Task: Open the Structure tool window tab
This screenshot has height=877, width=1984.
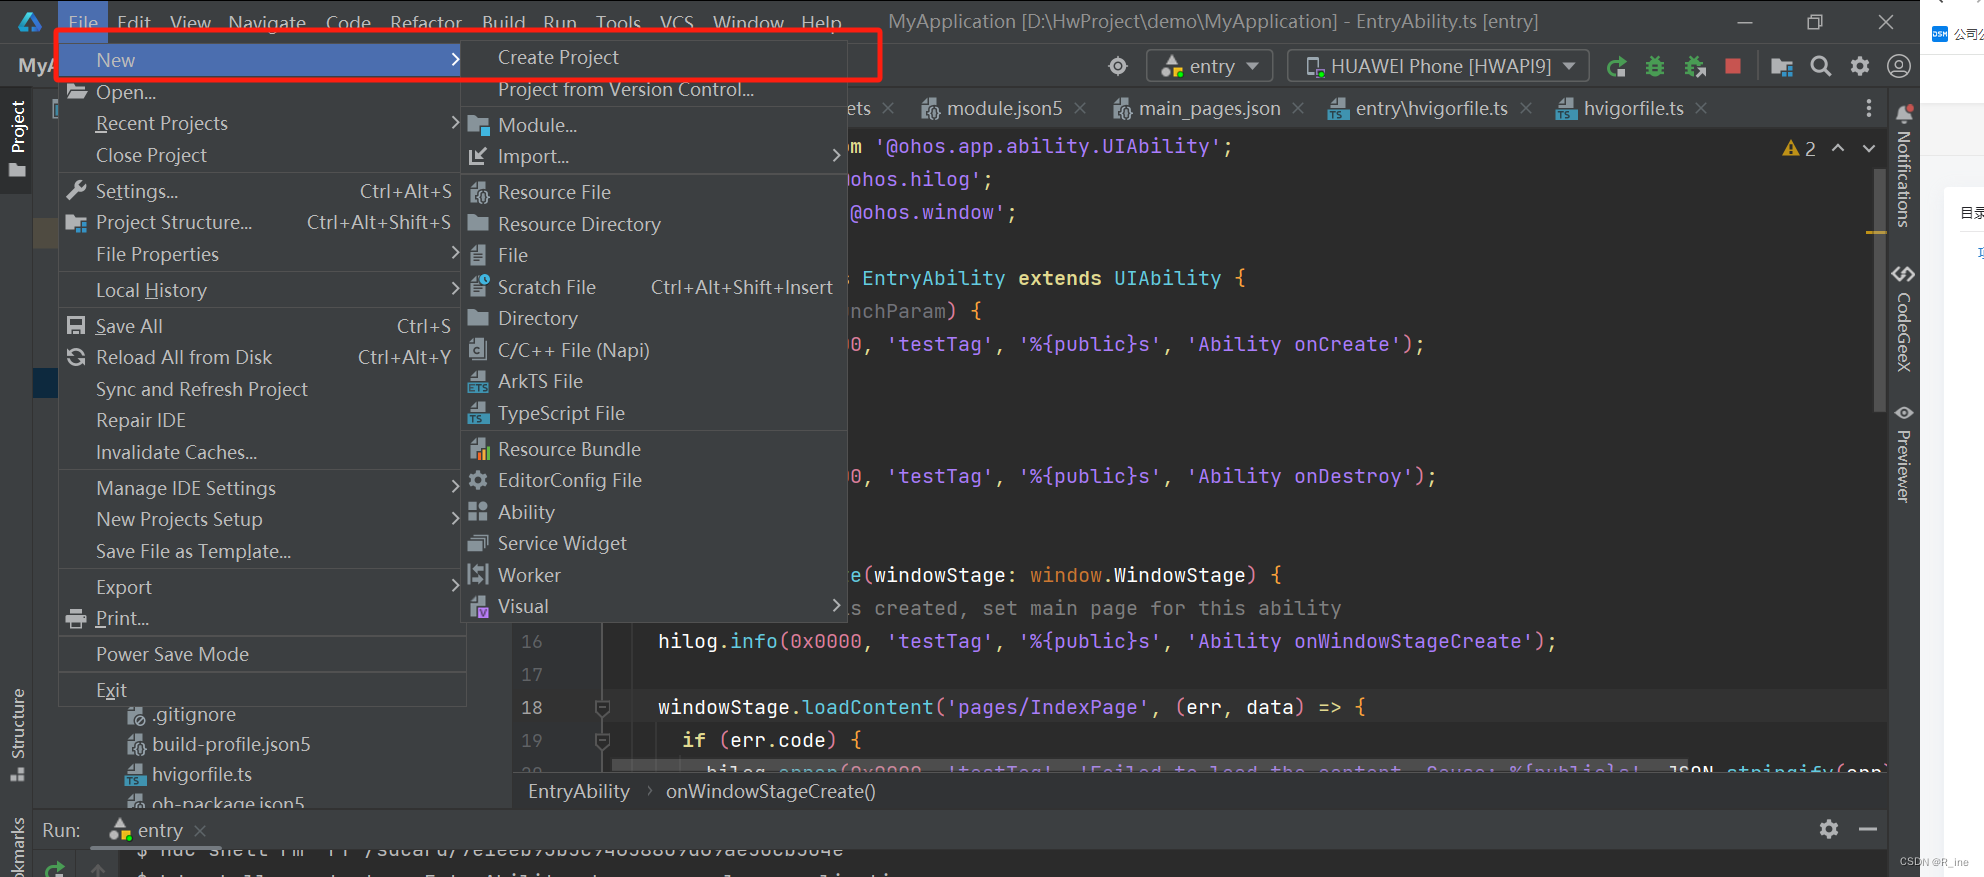Action: coord(18,735)
